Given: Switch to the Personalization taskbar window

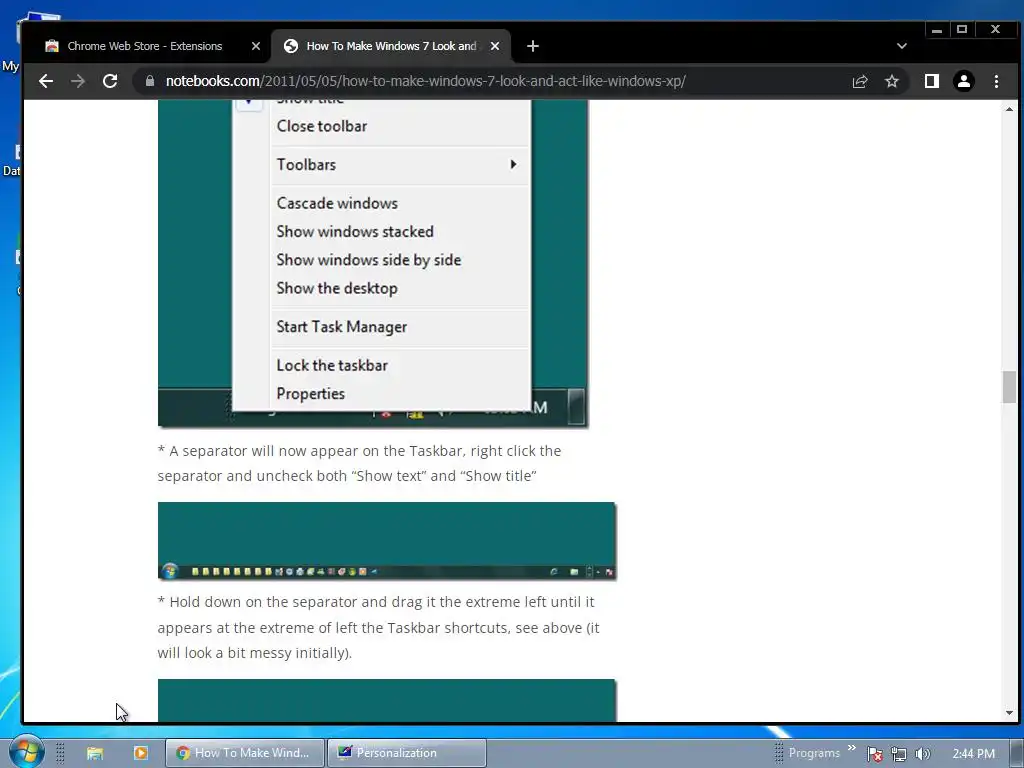Looking at the screenshot, I should [x=406, y=753].
